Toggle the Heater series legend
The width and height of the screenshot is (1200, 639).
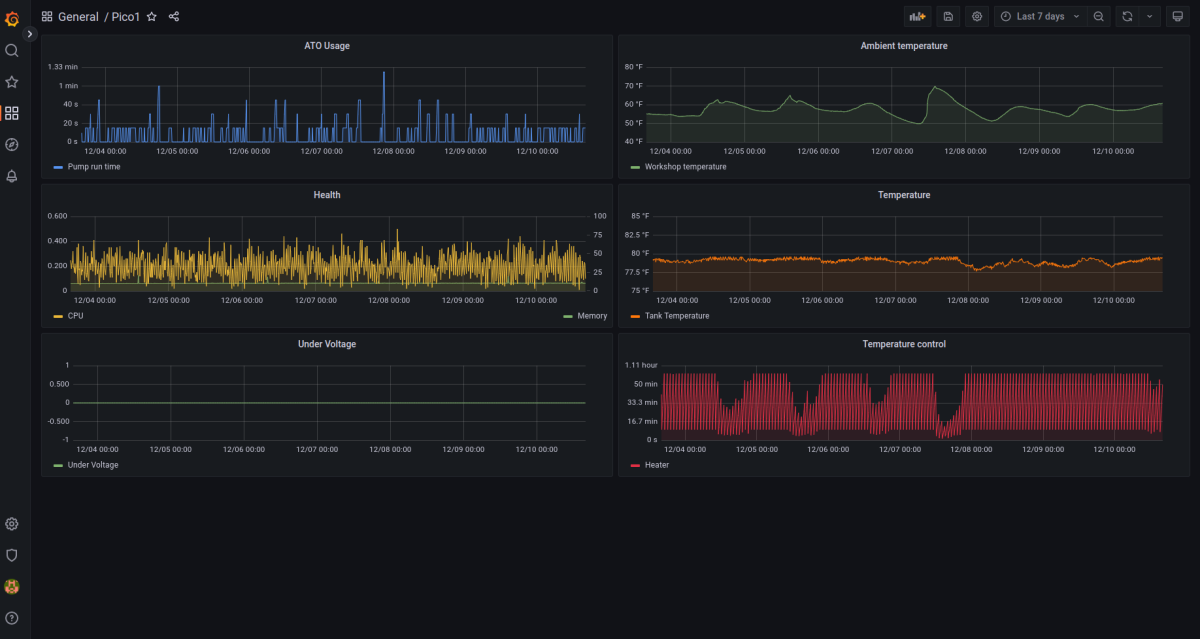(x=657, y=465)
